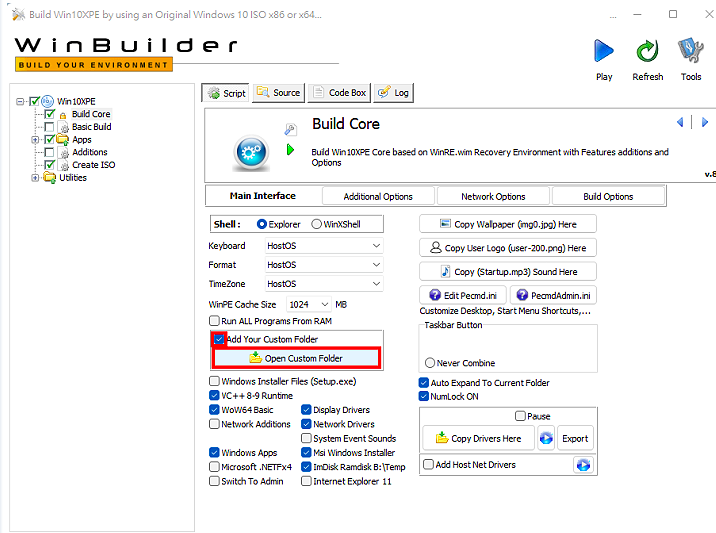Viewport: 716px width, 533px height.
Task: Expand the Apps tree node
Action: [35, 139]
